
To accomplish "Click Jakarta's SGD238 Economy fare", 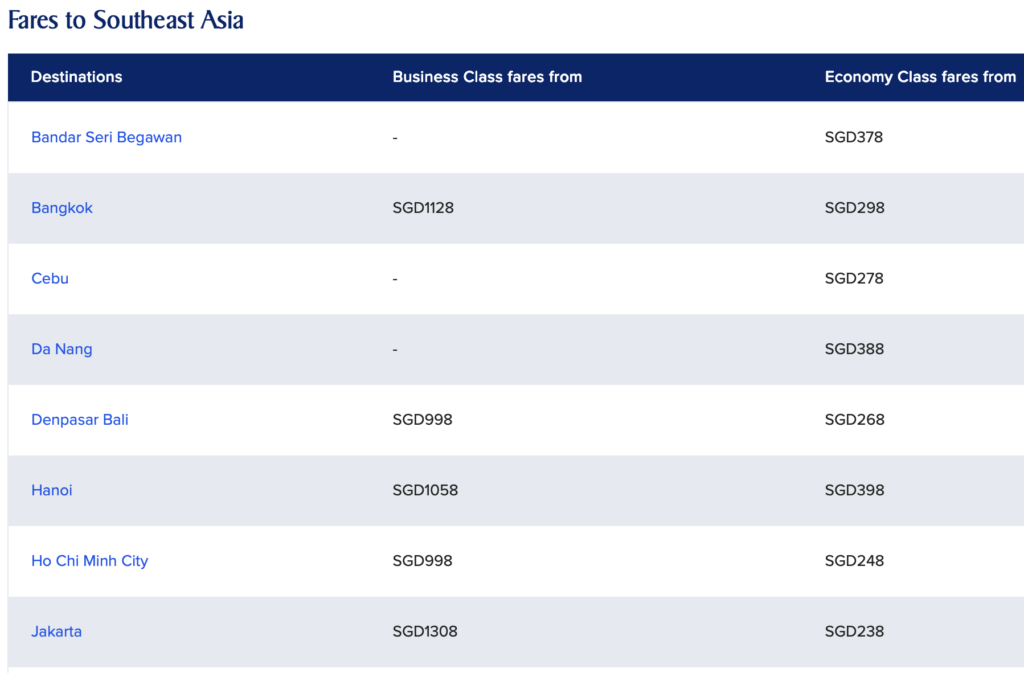I will (x=855, y=631).
